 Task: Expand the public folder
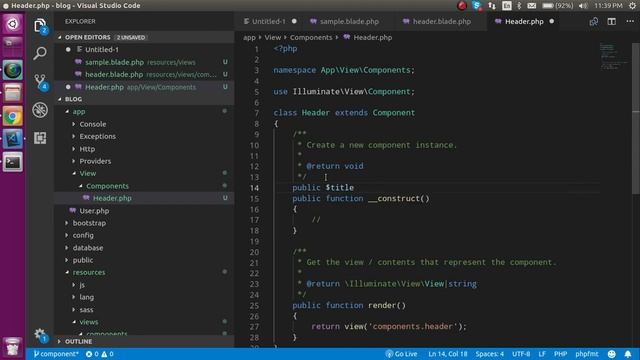click(x=83, y=260)
